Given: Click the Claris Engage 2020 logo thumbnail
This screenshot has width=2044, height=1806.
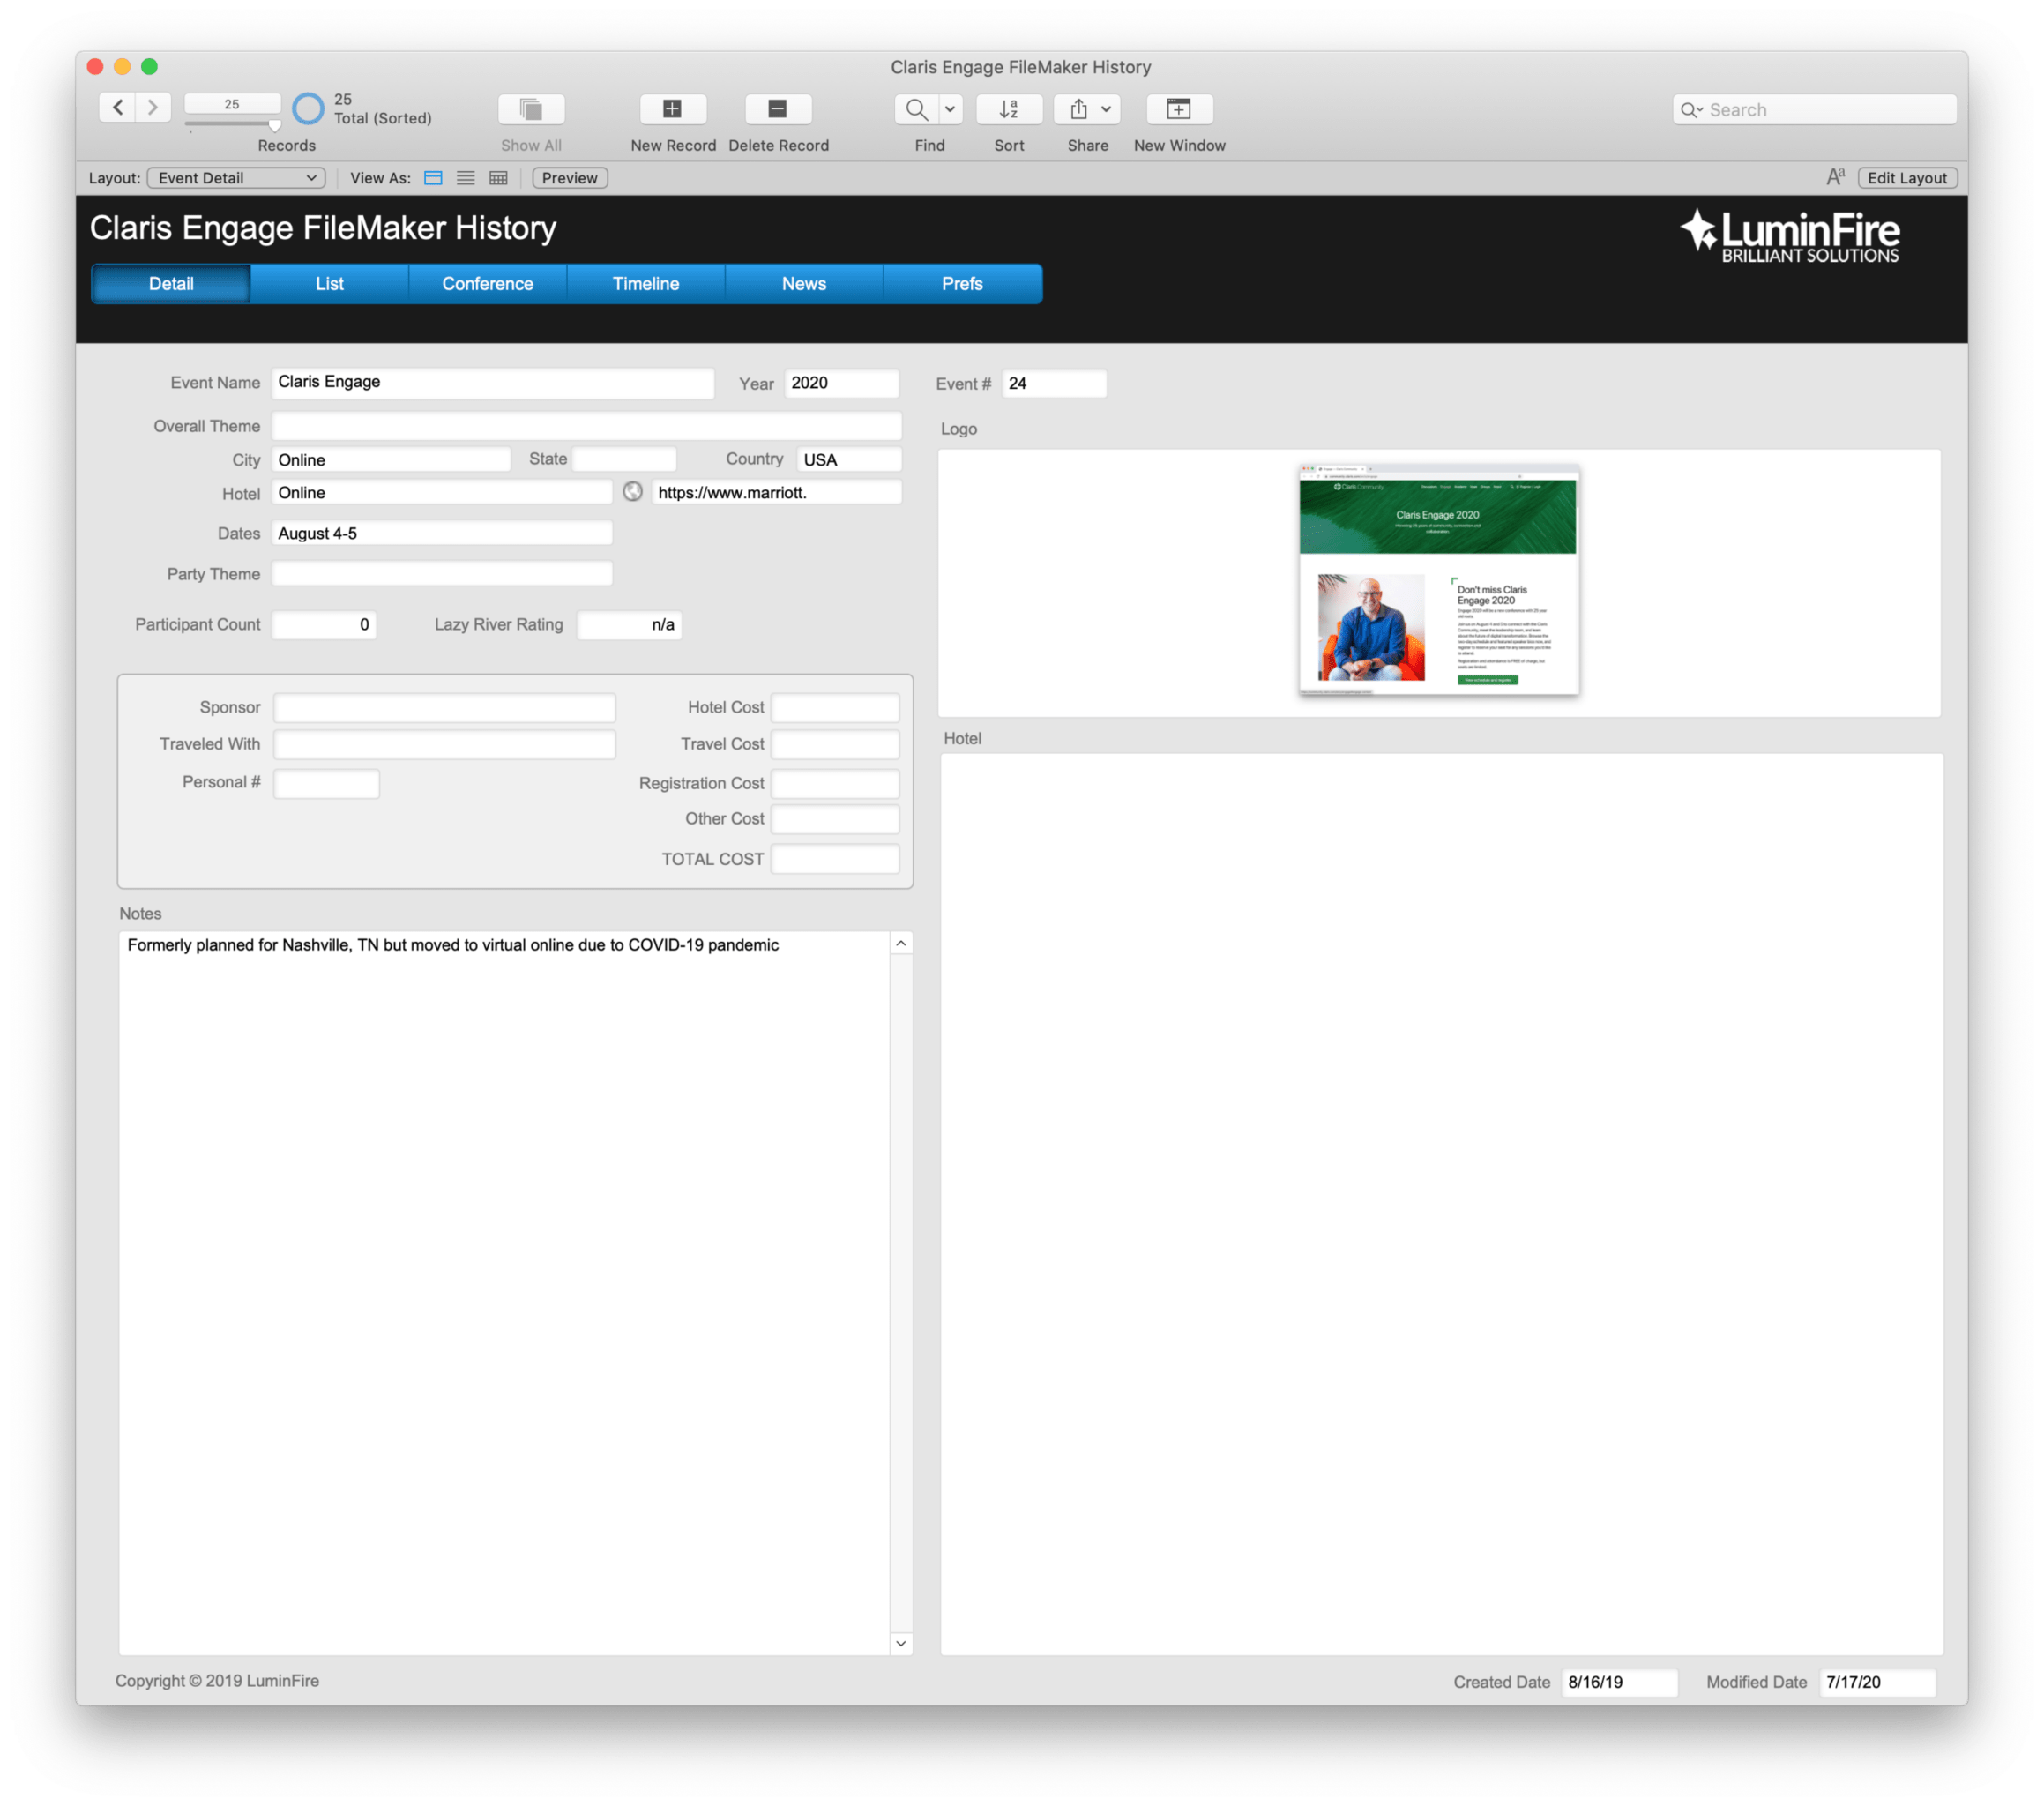Looking at the screenshot, I should point(1439,580).
